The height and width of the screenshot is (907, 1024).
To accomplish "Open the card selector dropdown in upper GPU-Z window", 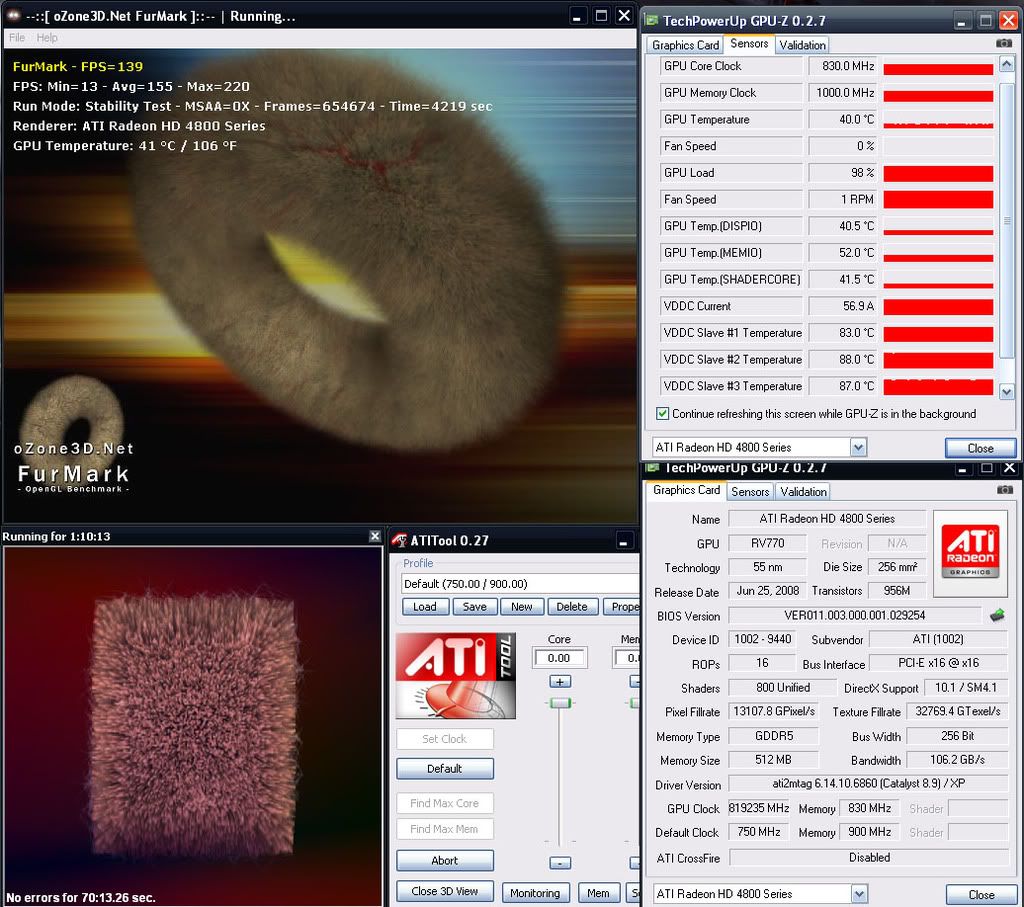I will click(858, 447).
